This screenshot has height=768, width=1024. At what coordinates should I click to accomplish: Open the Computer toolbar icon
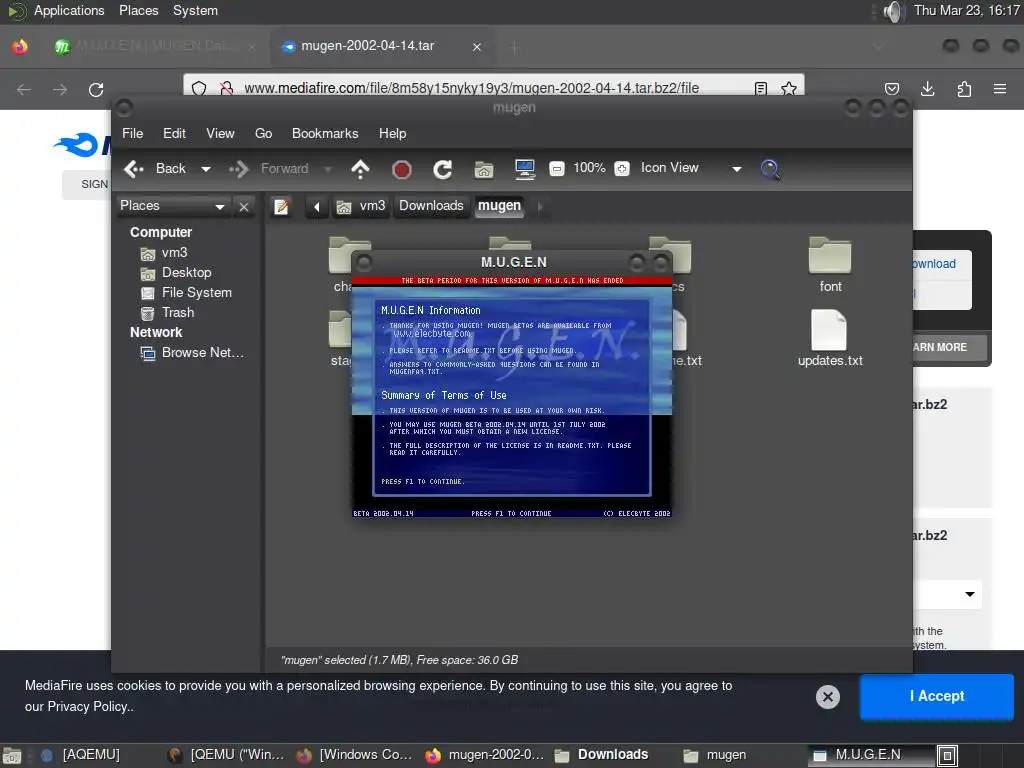tap(524, 169)
